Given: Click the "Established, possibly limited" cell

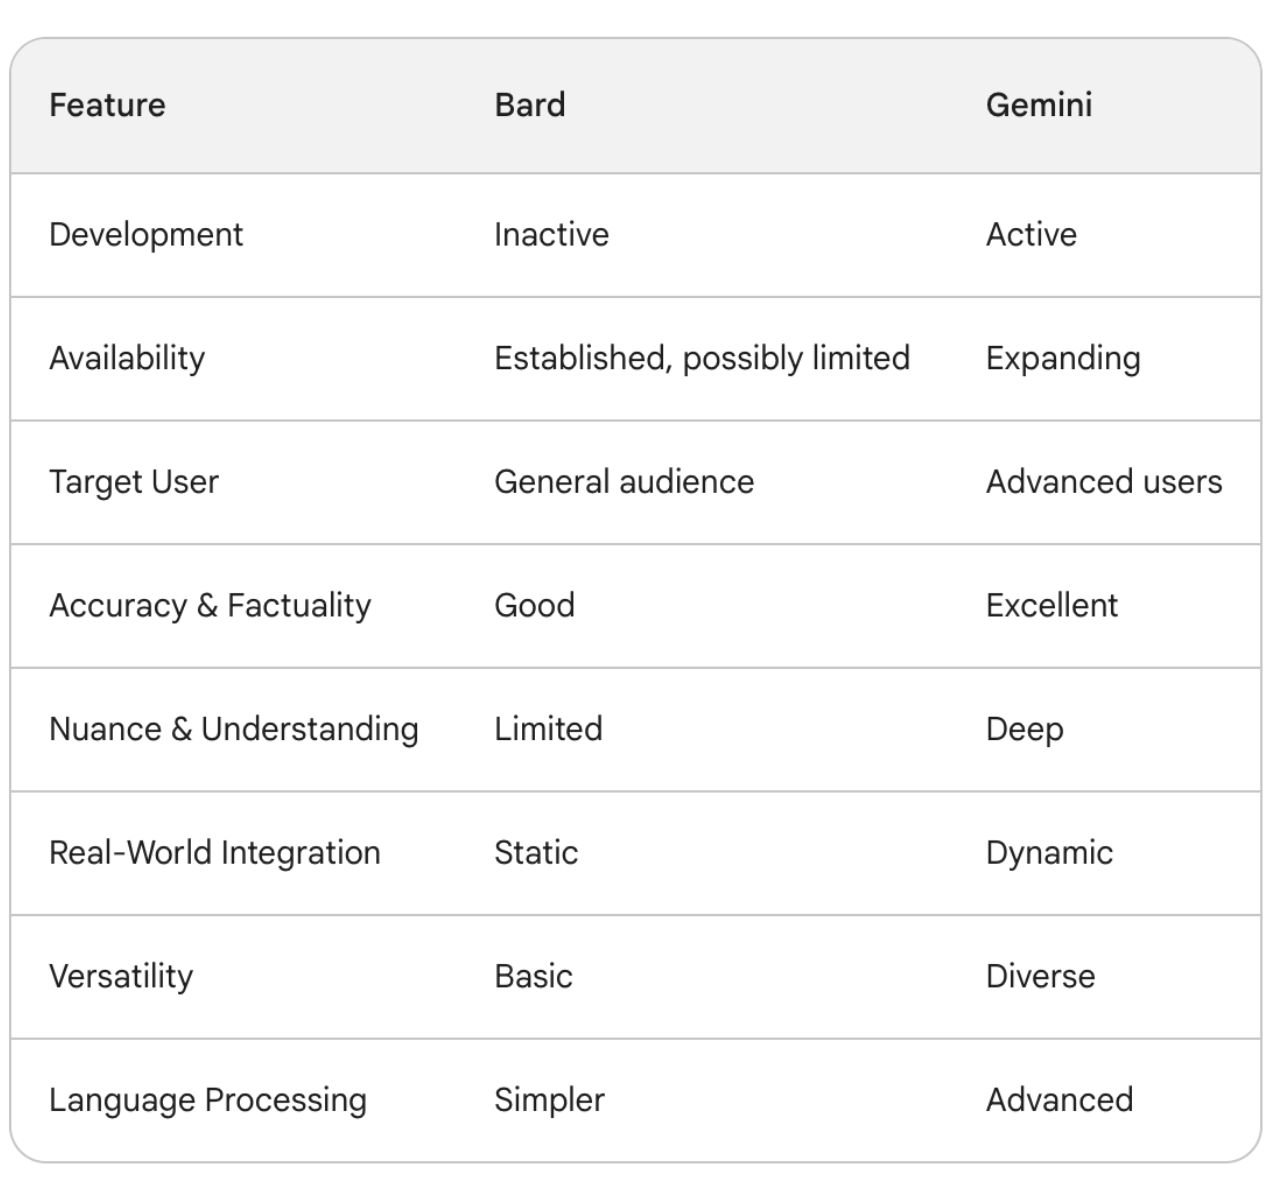Looking at the screenshot, I should pyautogui.click(x=702, y=358).
